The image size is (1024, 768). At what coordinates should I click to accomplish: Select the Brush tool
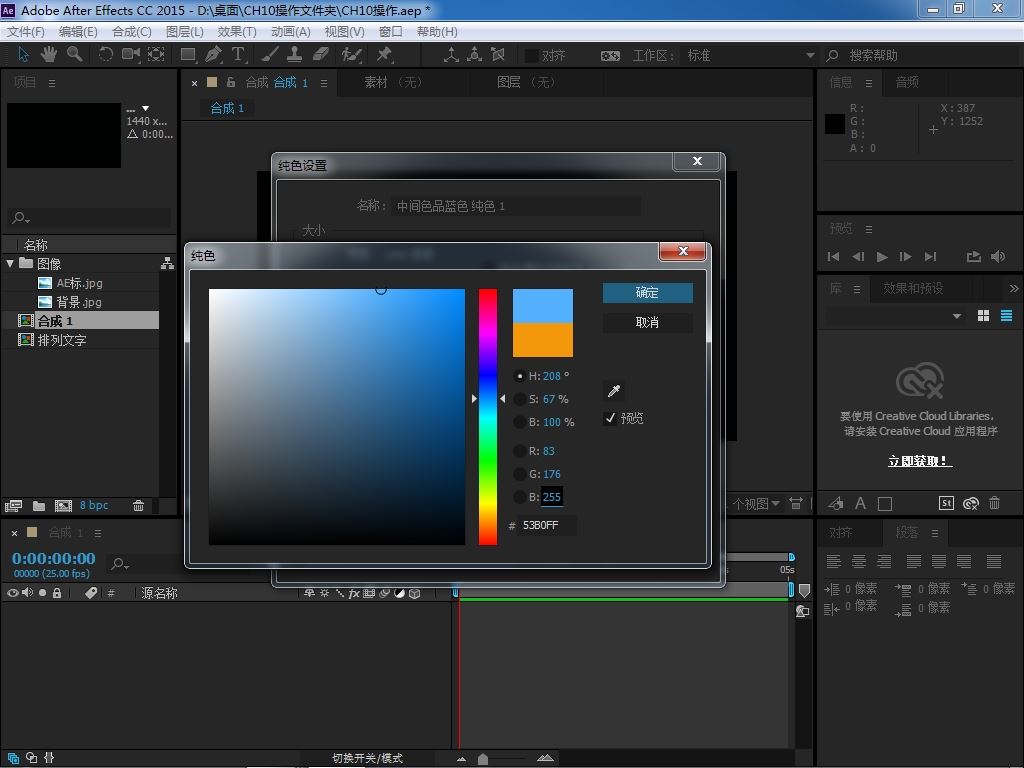pos(270,54)
